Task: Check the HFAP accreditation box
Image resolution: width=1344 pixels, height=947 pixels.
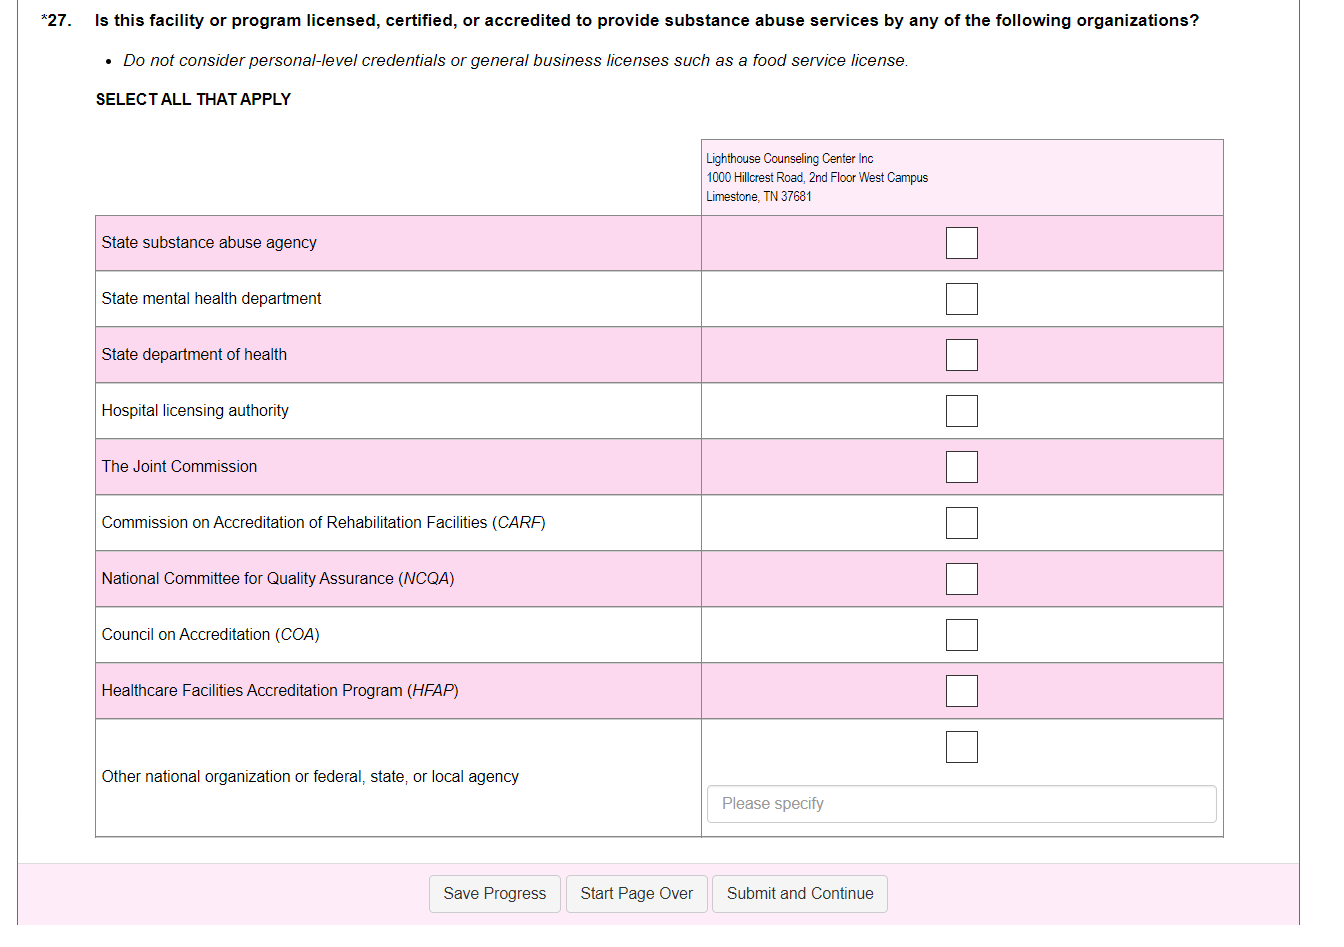Action: point(961,691)
